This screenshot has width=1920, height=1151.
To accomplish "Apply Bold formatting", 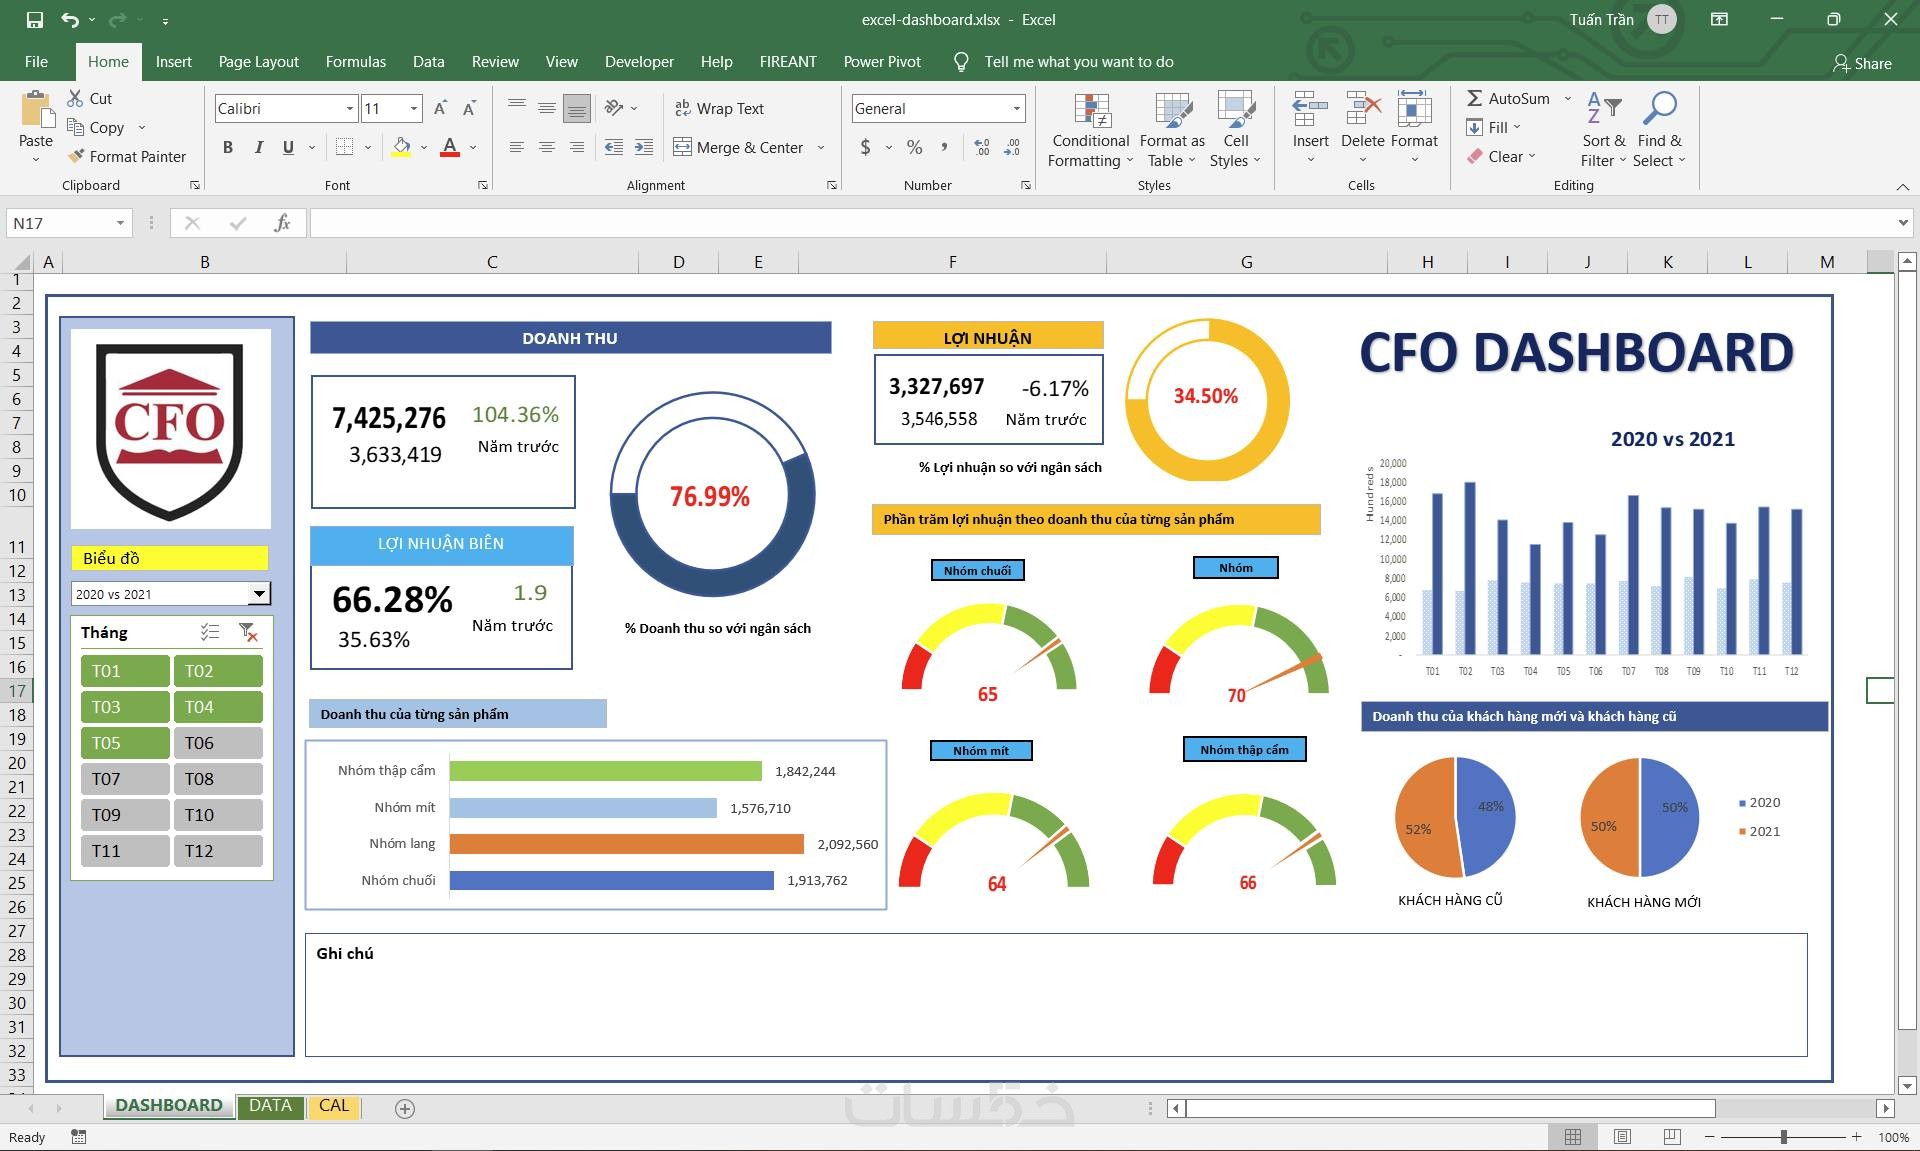I will pos(228,147).
